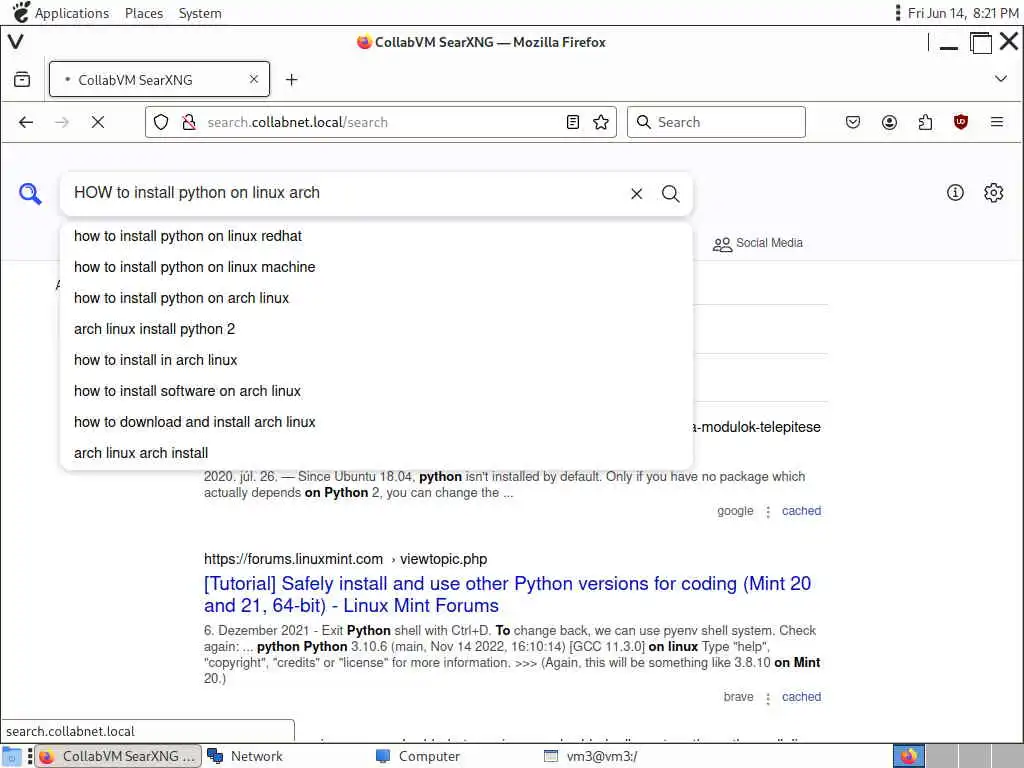Switch to the Social Media category tab
1024x768 pixels.
(x=758, y=244)
